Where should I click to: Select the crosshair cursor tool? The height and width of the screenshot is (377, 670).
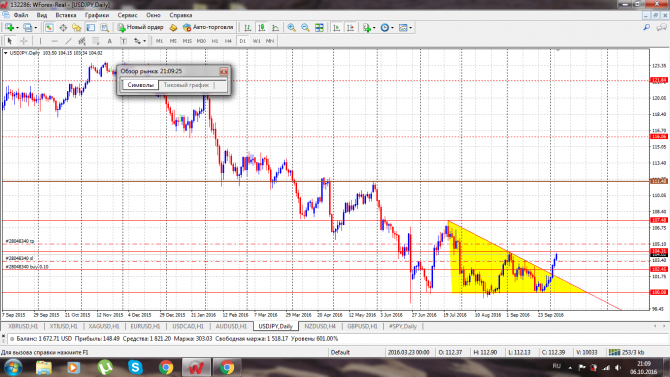point(24,41)
